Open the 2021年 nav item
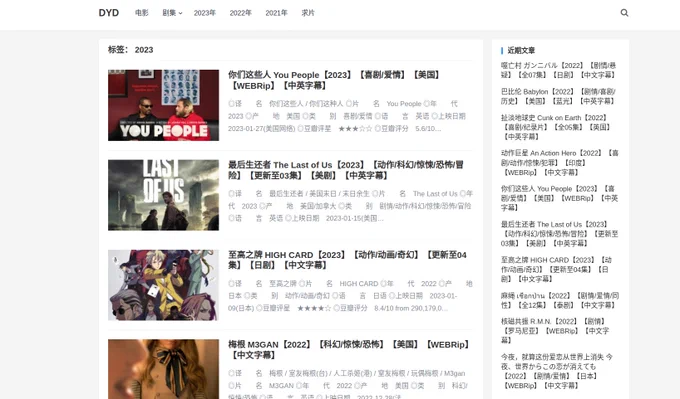The image size is (680, 399). point(276,13)
